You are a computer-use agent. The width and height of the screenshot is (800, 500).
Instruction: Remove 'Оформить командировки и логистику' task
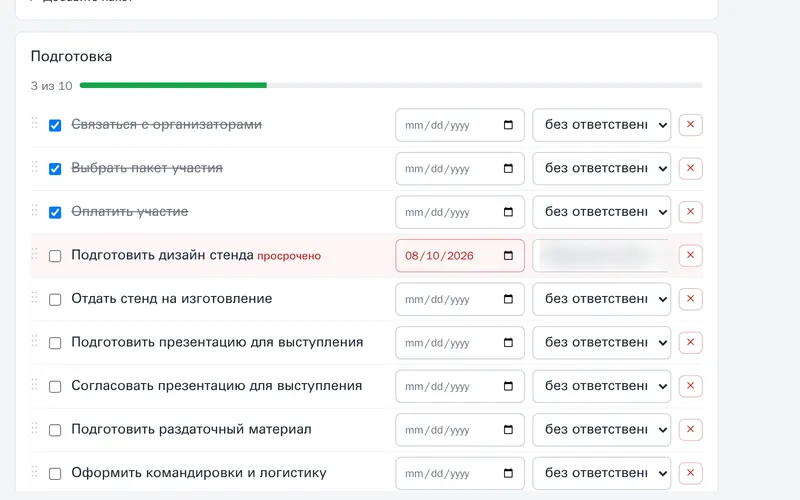(690, 473)
